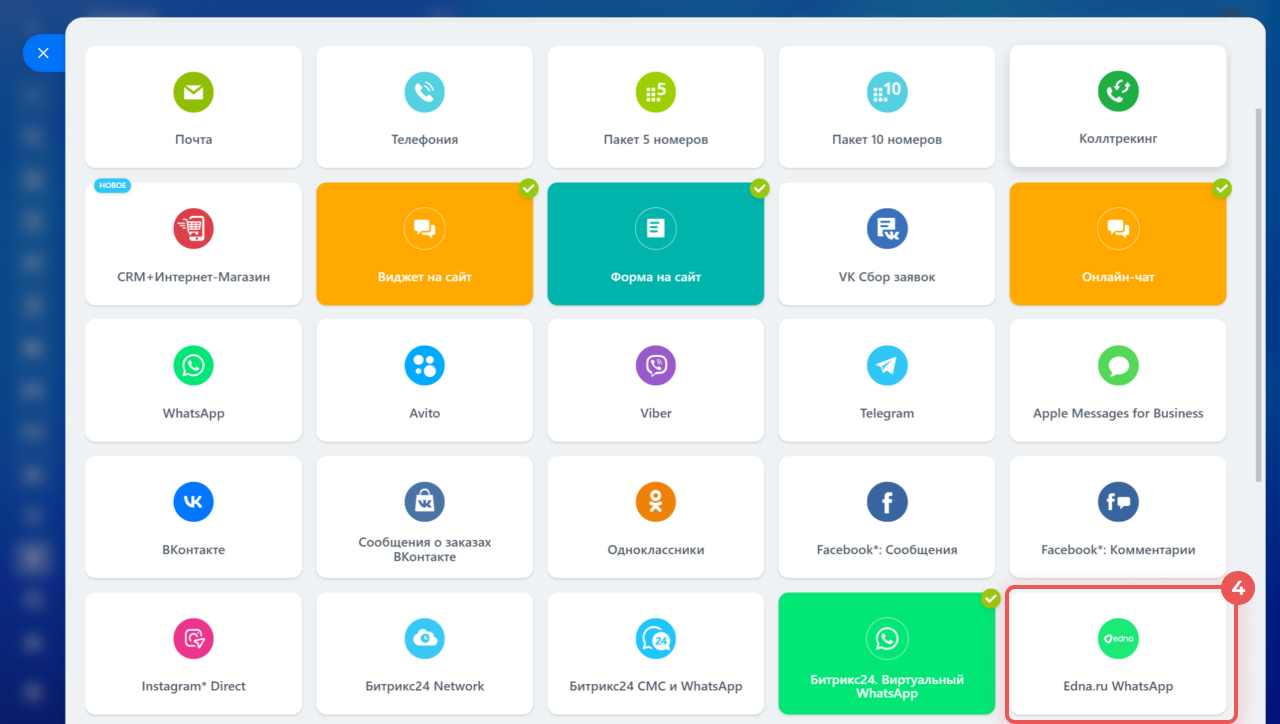Click the pink Instagram Direct icon

click(x=193, y=639)
